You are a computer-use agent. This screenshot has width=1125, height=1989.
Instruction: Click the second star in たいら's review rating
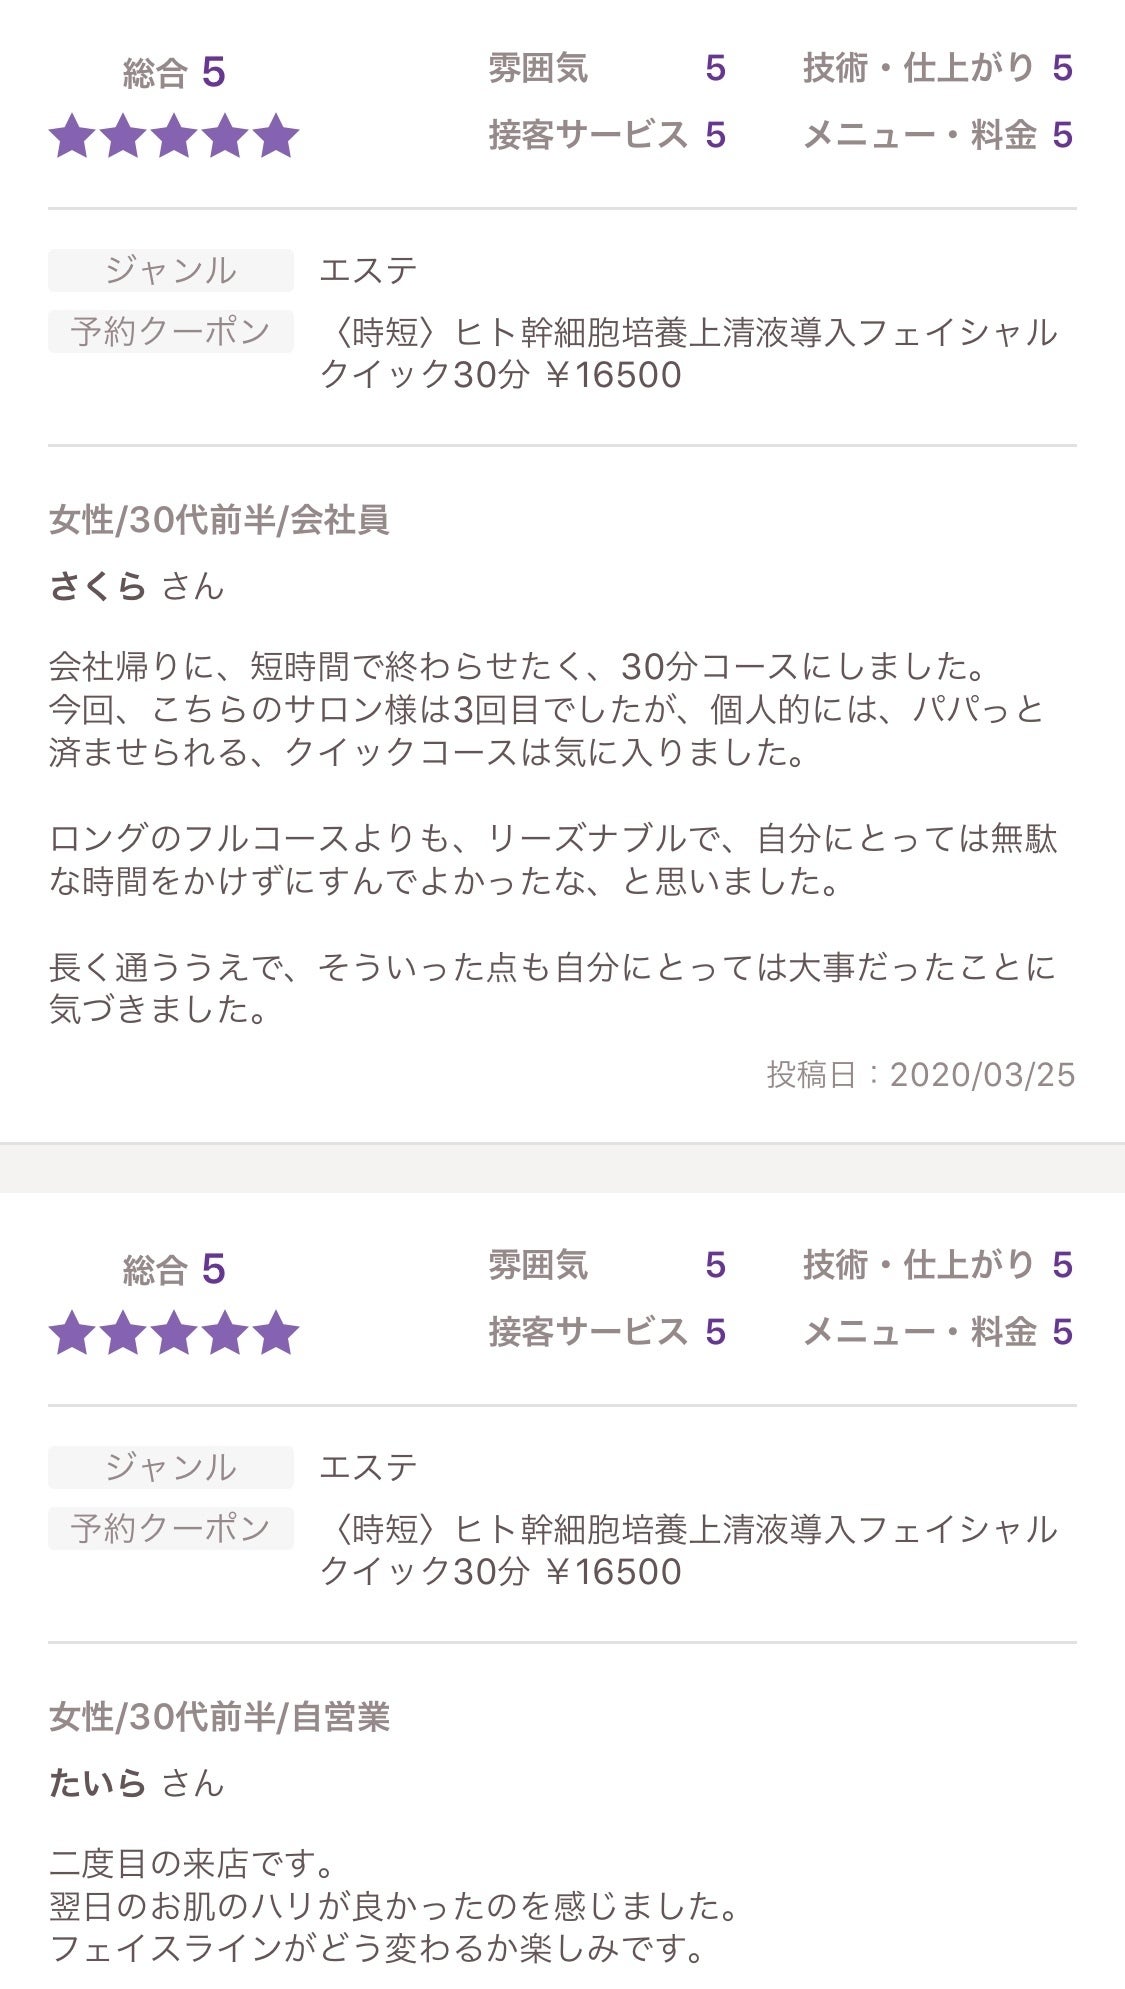click(123, 1333)
